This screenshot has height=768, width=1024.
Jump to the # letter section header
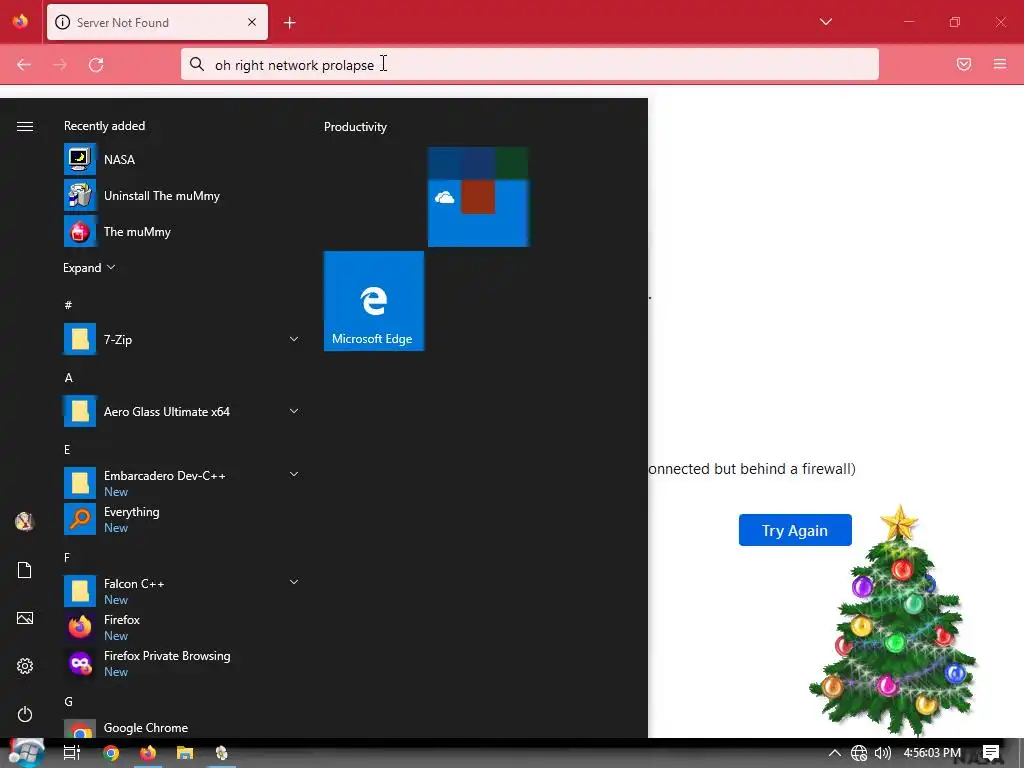click(68, 305)
